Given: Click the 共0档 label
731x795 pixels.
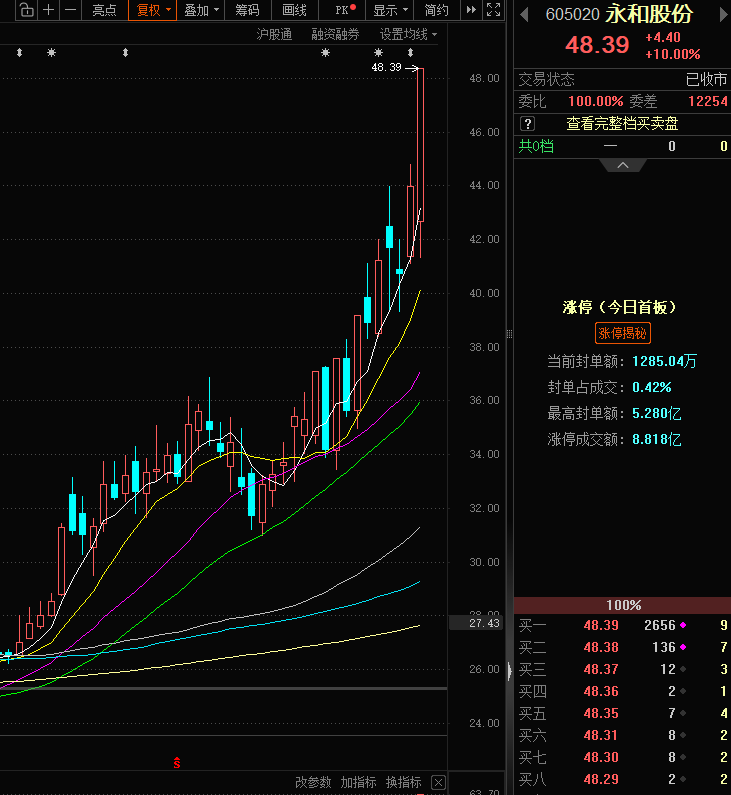Looking at the screenshot, I should [536, 147].
